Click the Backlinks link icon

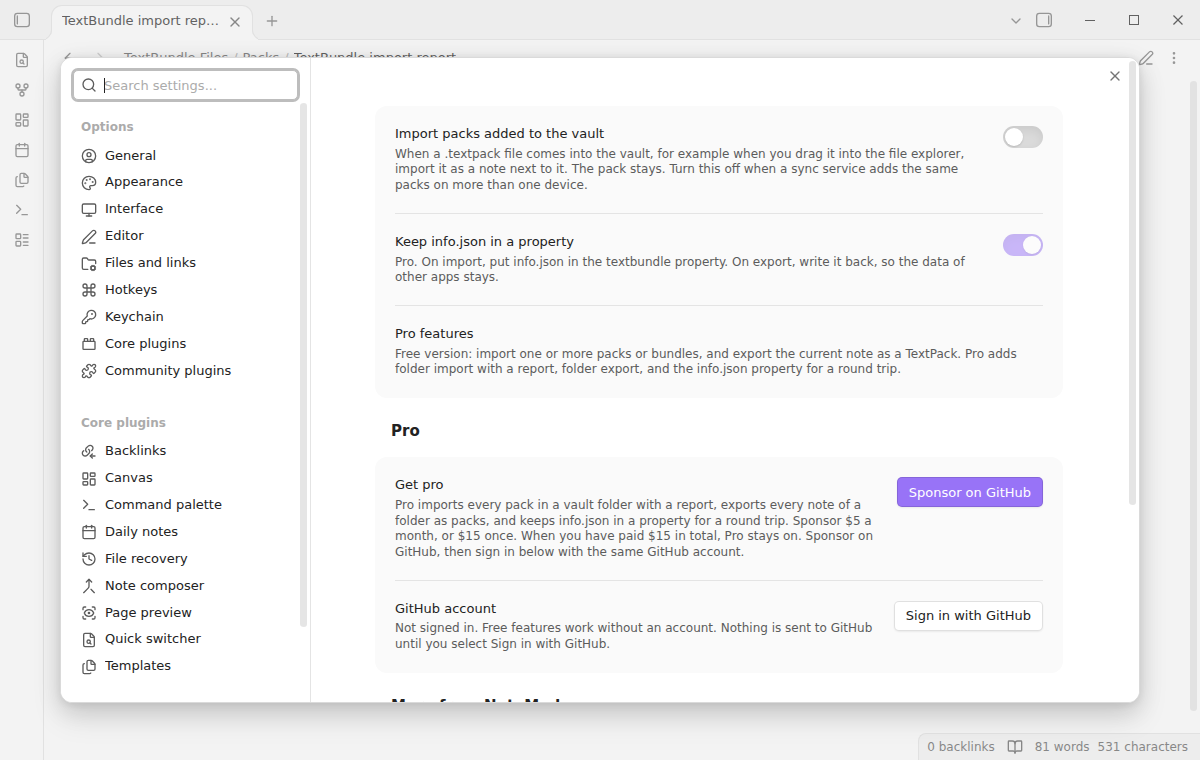click(89, 451)
